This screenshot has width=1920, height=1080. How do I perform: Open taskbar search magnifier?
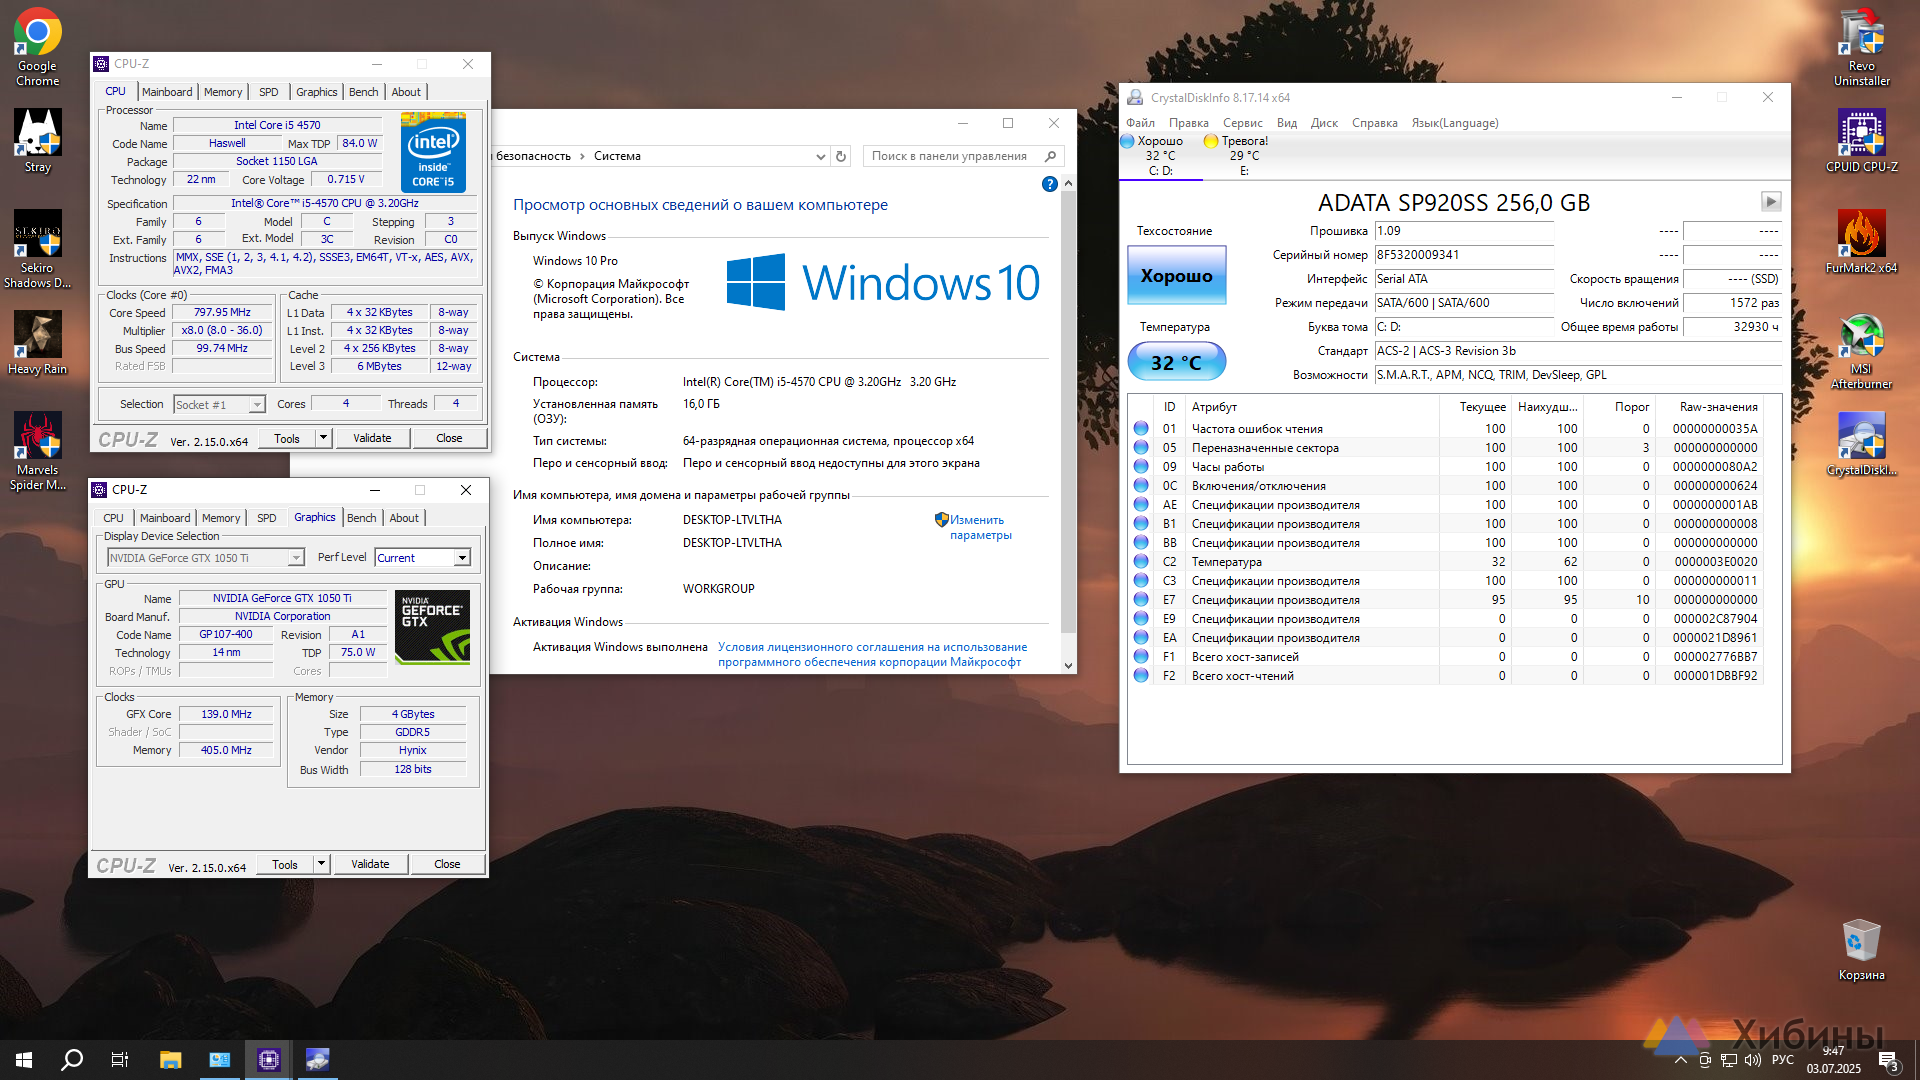tap(72, 1060)
